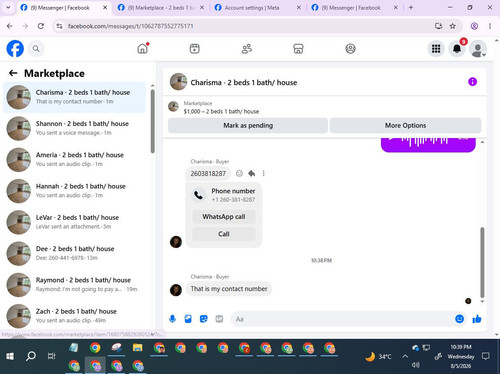
Task: Click the Mark as pending button
Action: coord(248,125)
